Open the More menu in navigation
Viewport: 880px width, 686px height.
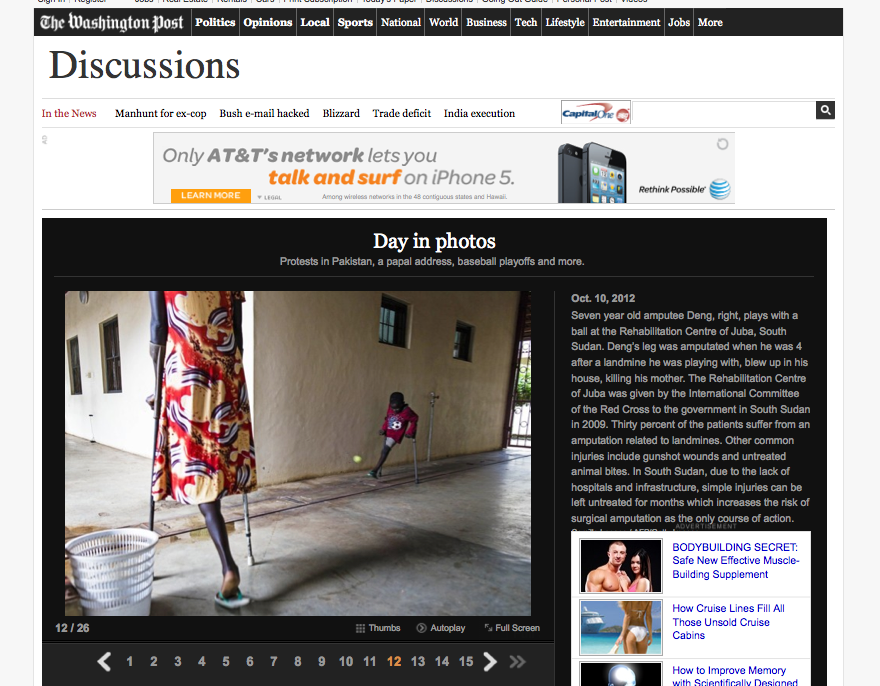point(710,22)
